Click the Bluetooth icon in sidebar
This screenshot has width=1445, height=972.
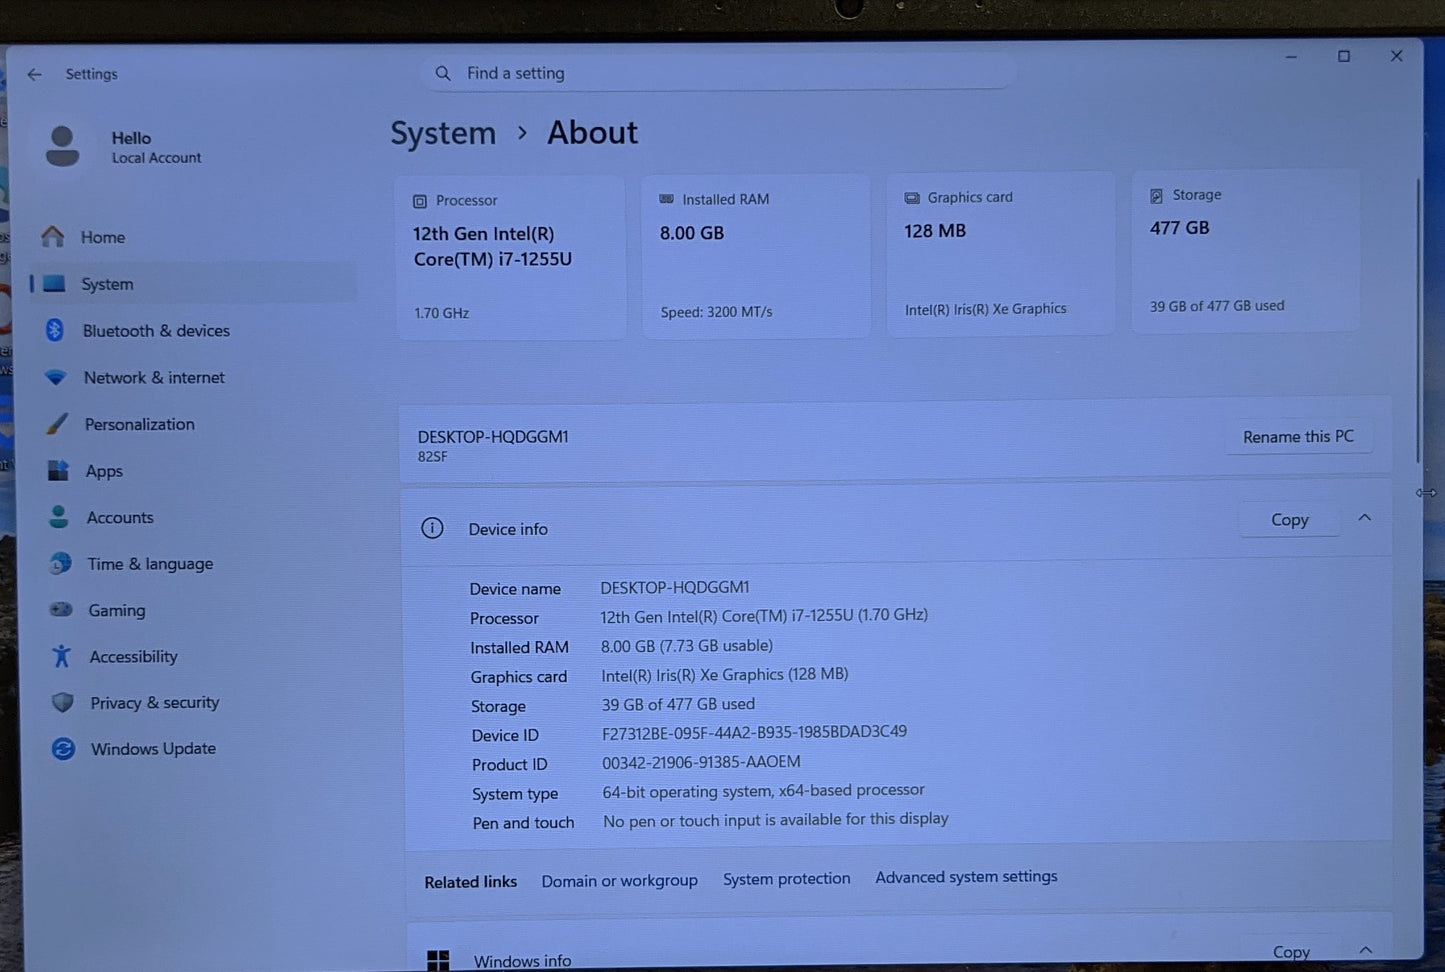click(55, 330)
